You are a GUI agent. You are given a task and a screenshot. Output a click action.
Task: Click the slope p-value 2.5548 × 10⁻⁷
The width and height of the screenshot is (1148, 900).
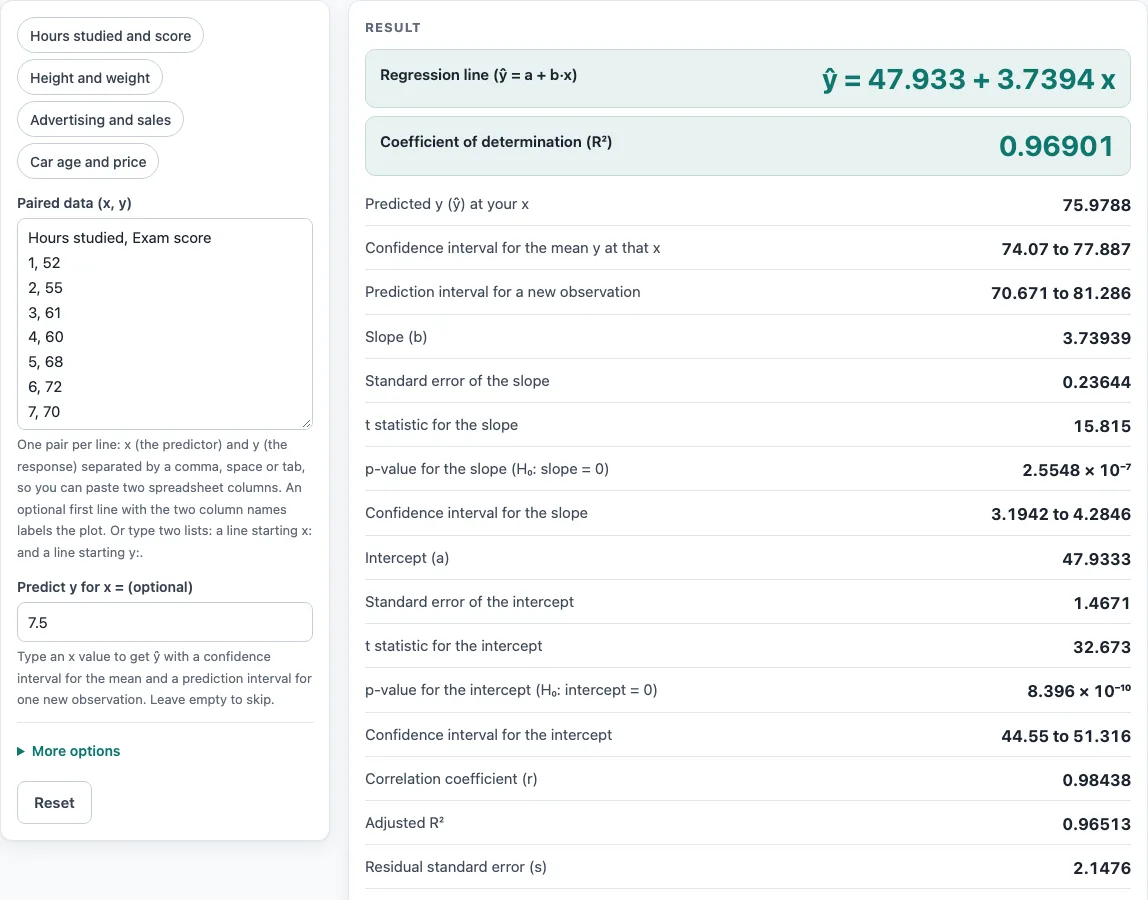coord(1076,469)
